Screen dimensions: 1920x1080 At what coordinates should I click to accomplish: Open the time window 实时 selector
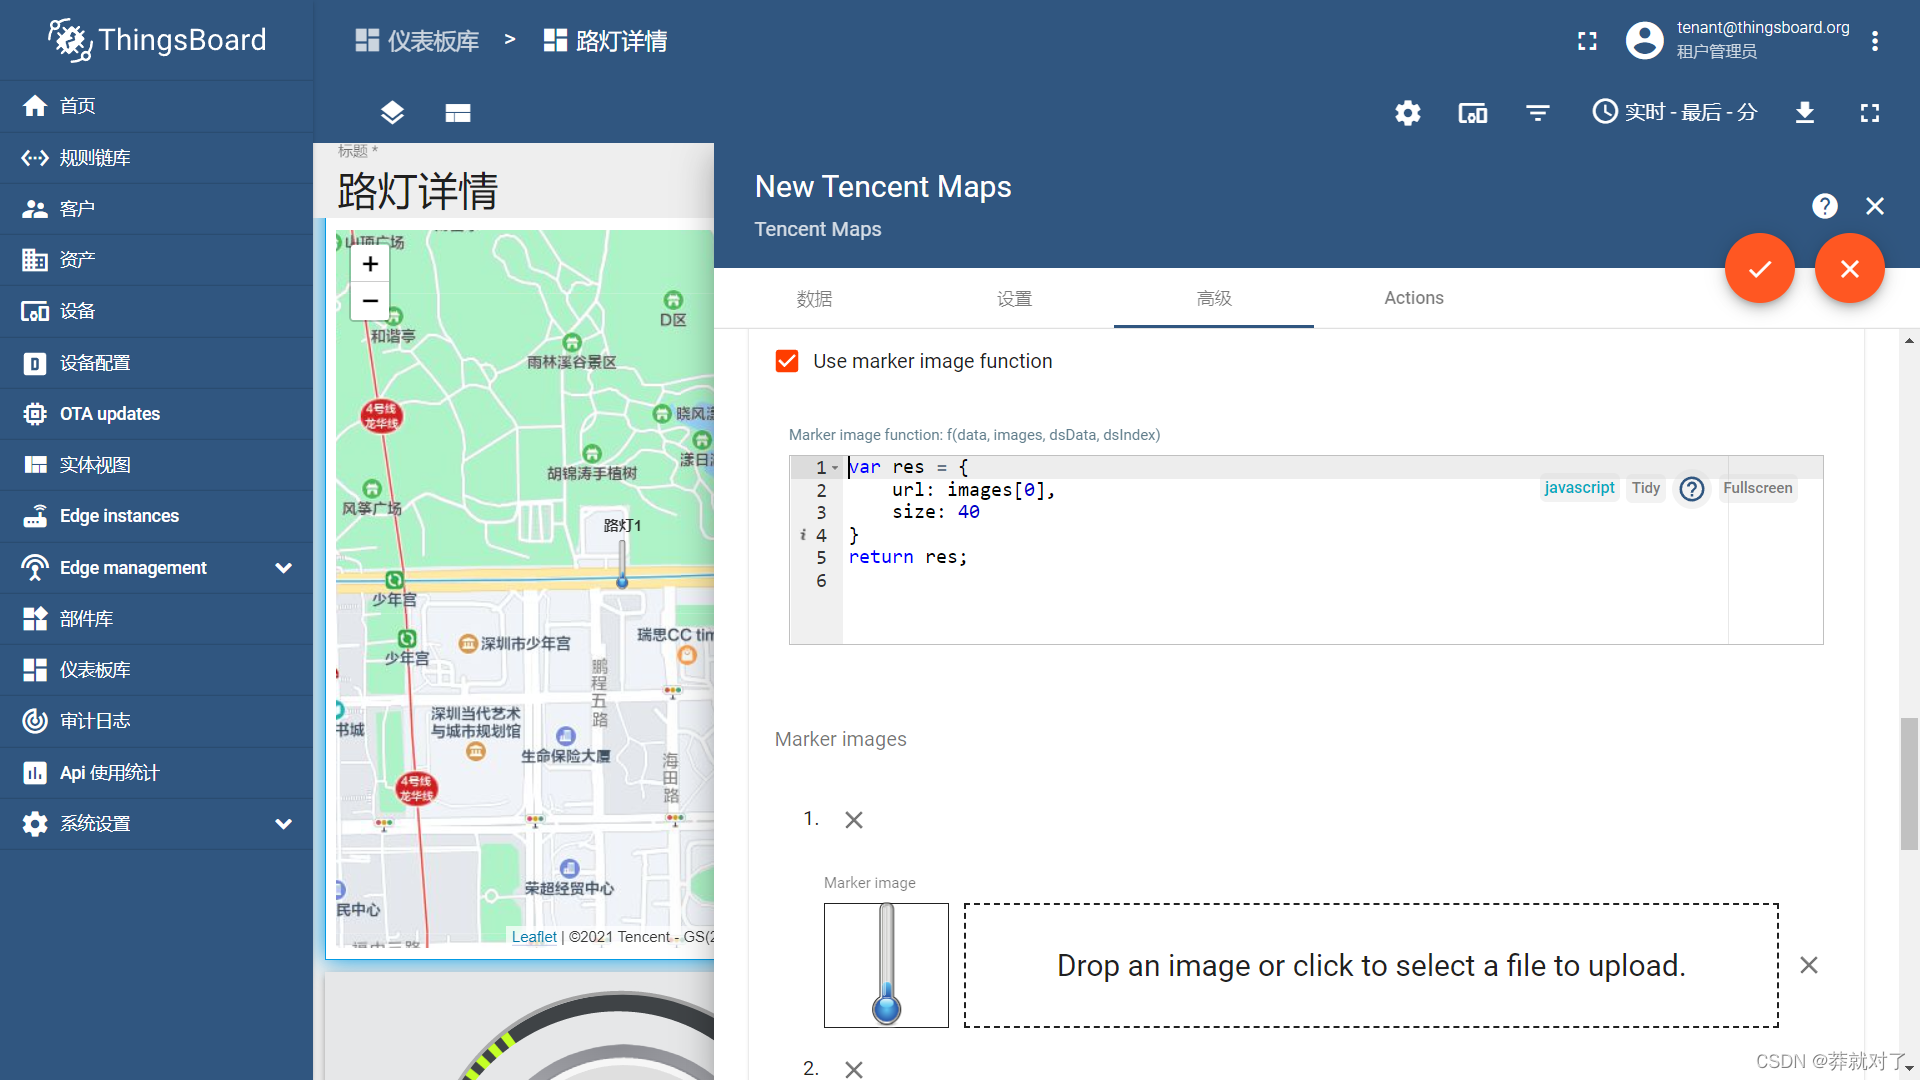[x=1675, y=112]
